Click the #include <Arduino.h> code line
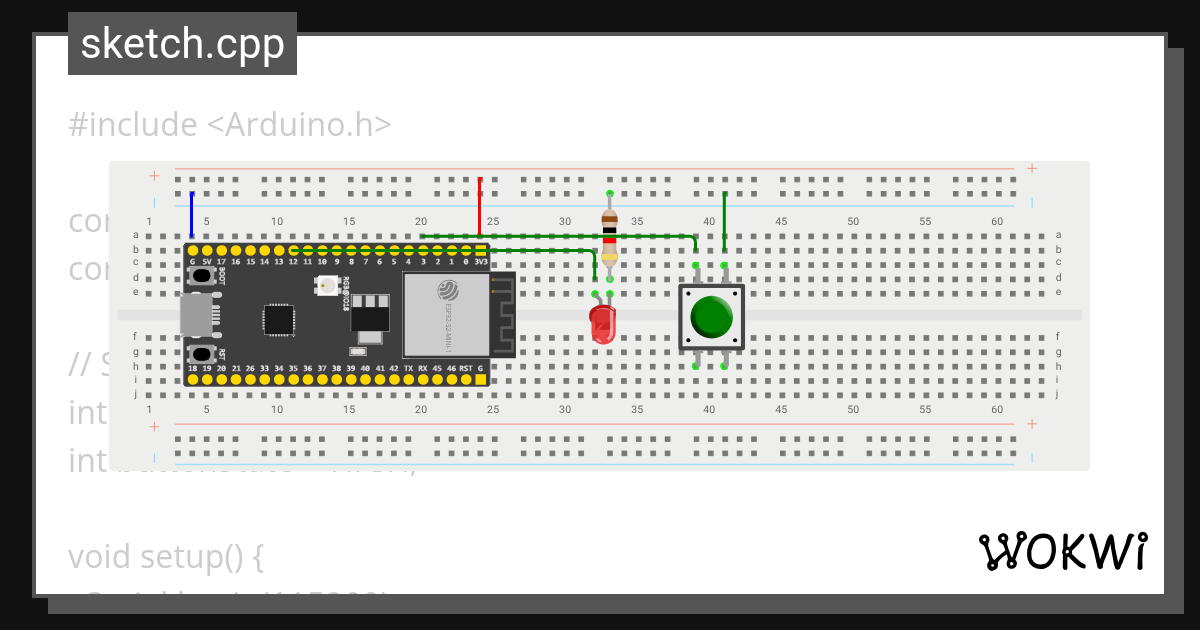Screen dimensions: 1200x630 (230, 124)
